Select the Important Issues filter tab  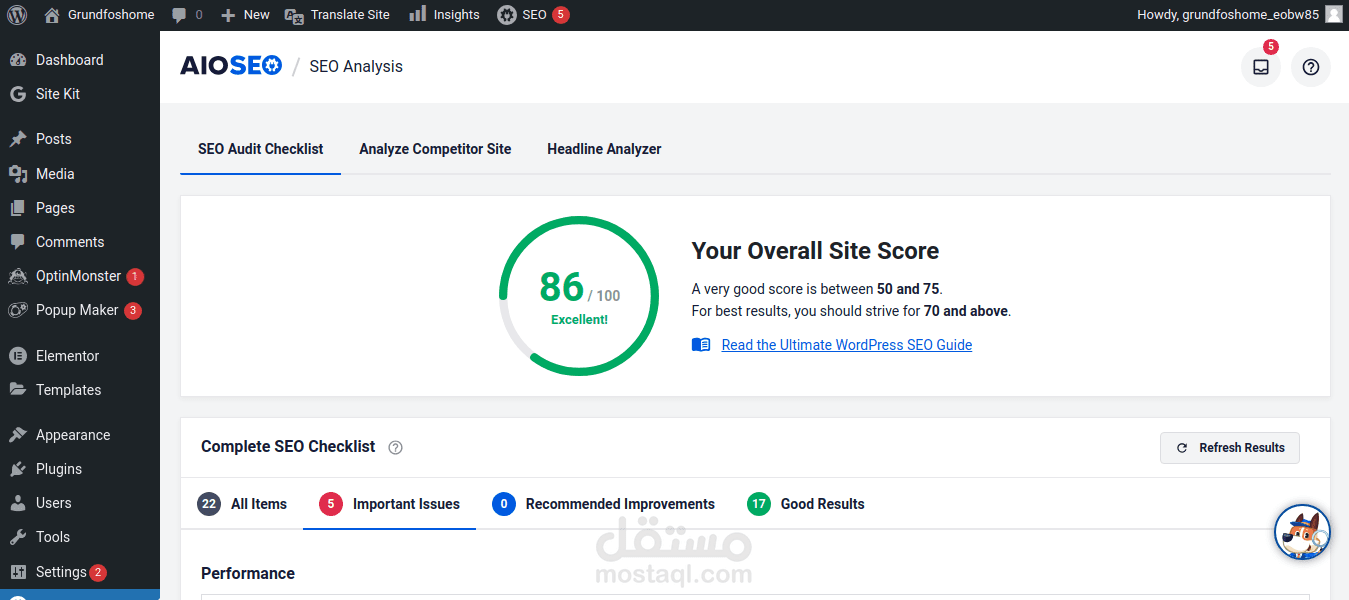[x=389, y=504]
